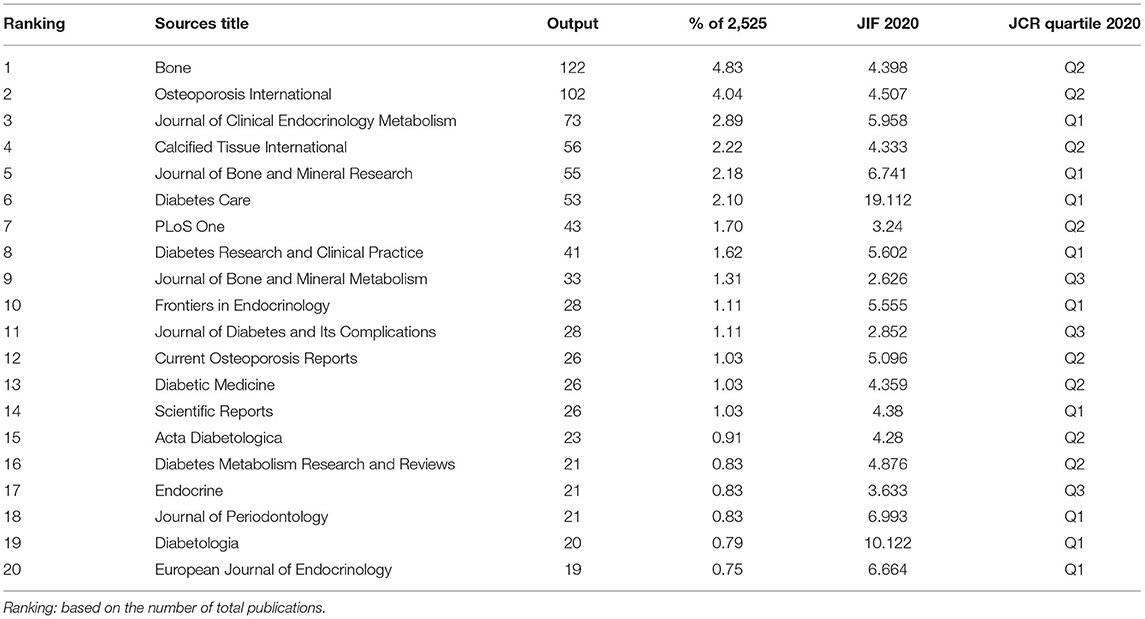The image size is (1145, 619).
Task: Select Current Osteoporosis Reports entry
Action: pyautogui.click(x=256, y=358)
